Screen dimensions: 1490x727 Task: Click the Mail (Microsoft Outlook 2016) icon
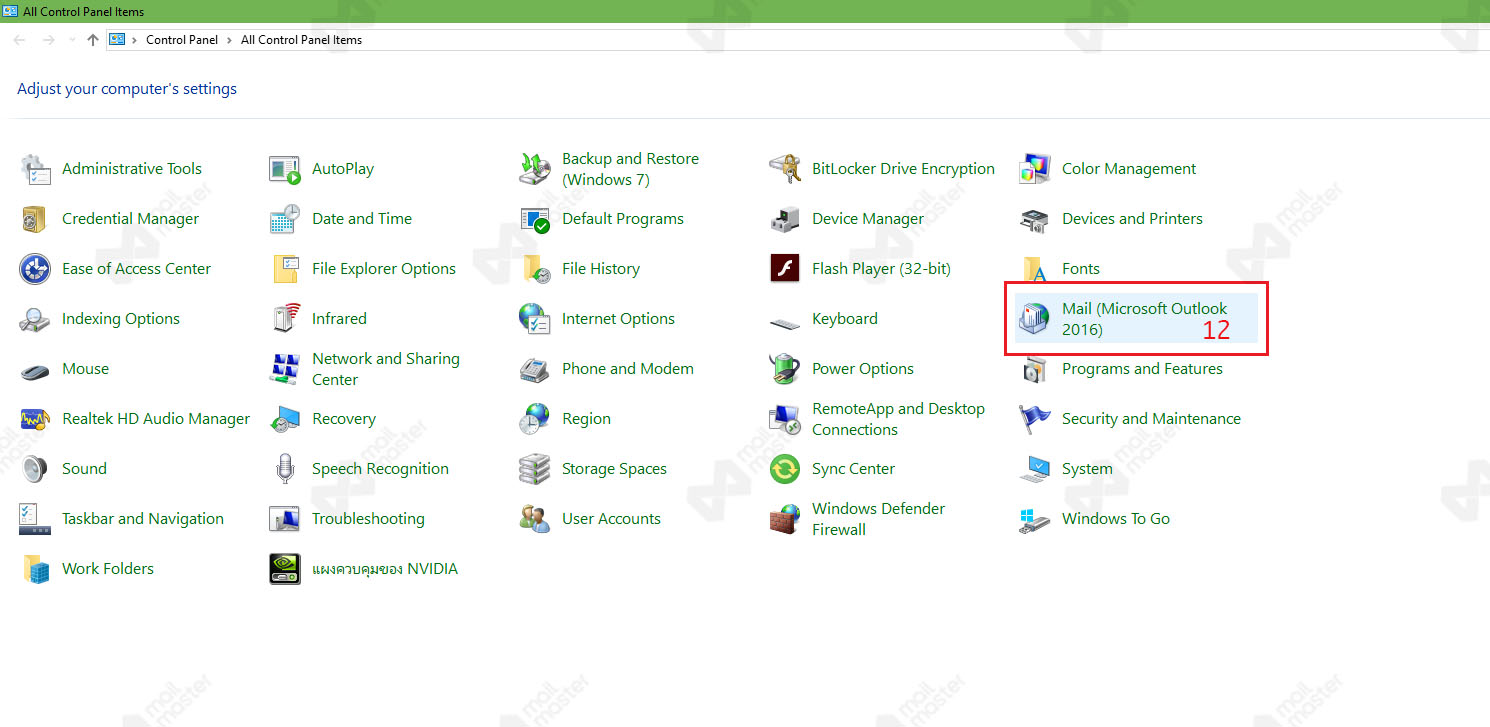(1035, 319)
